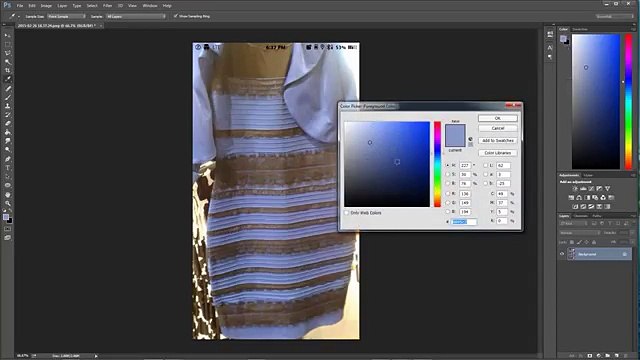This screenshot has width=640, height=360.
Task: Select the Eraser tool
Action: point(7,123)
